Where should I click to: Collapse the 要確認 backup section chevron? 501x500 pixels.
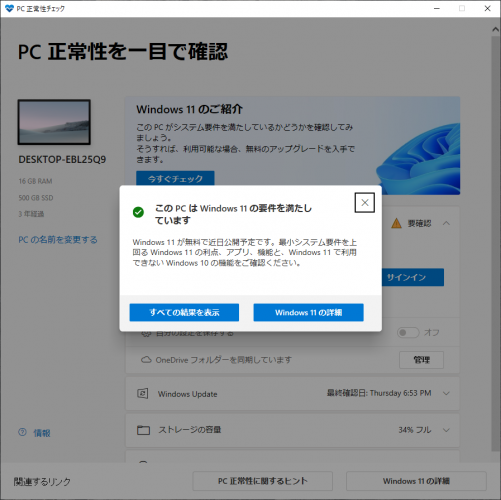pyautogui.click(x=446, y=223)
